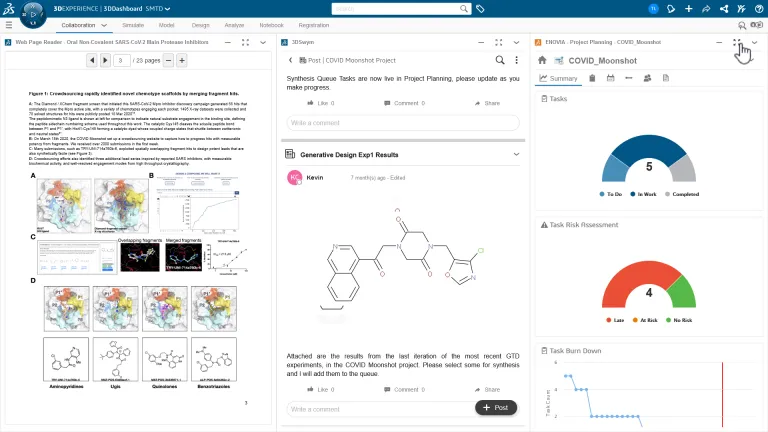Image resolution: width=768 pixels, height=432 pixels.
Task: Click the panel toggle icon at far right
Action: [x=757, y=25]
